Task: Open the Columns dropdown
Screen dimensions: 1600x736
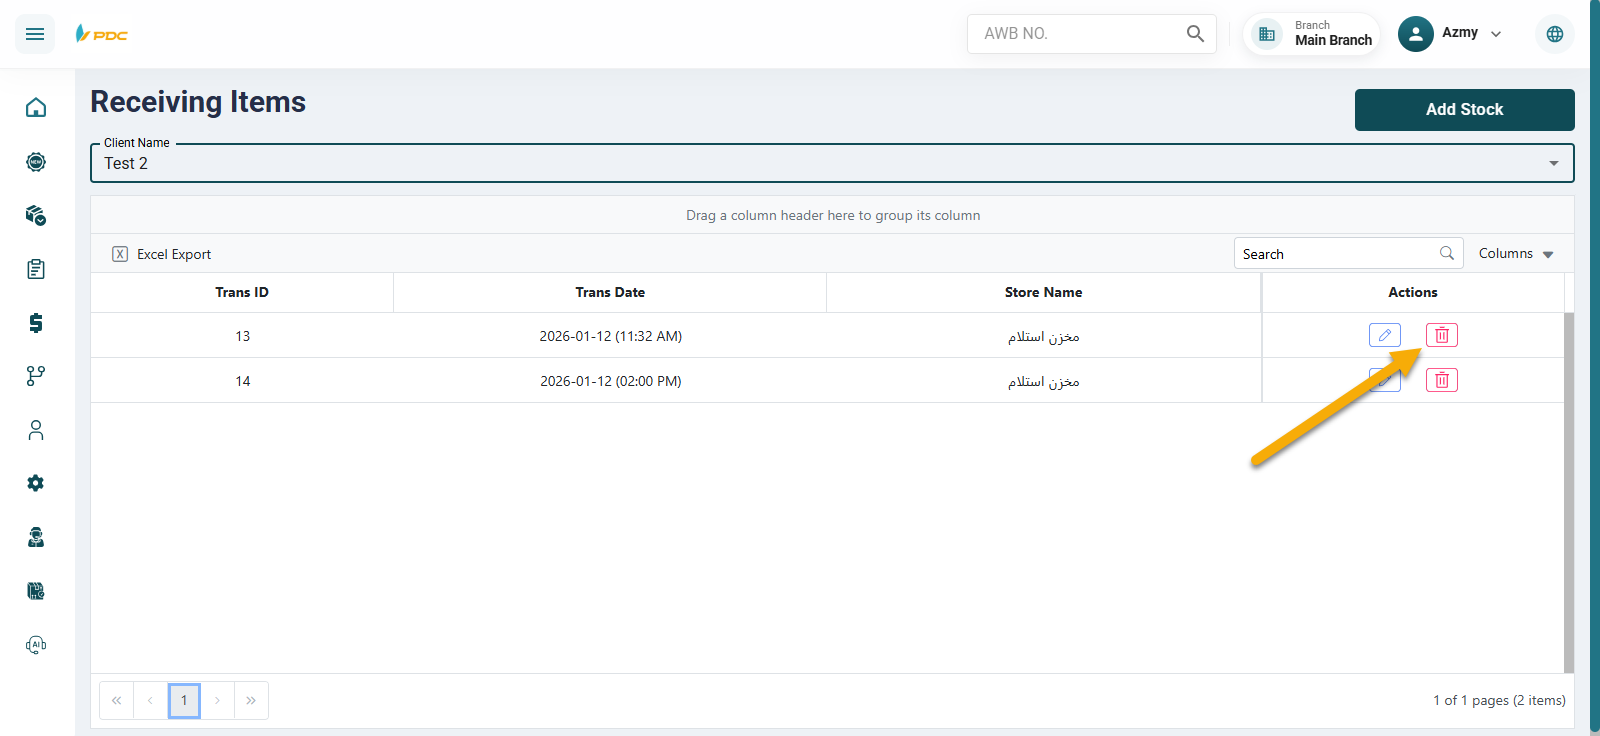Action: (x=1516, y=254)
